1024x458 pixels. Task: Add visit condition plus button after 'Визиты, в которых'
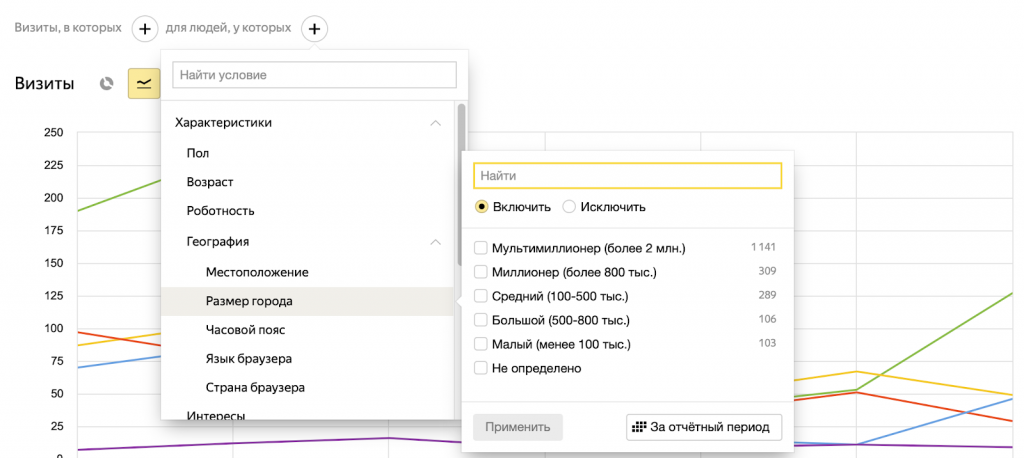(x=145, y=29)
